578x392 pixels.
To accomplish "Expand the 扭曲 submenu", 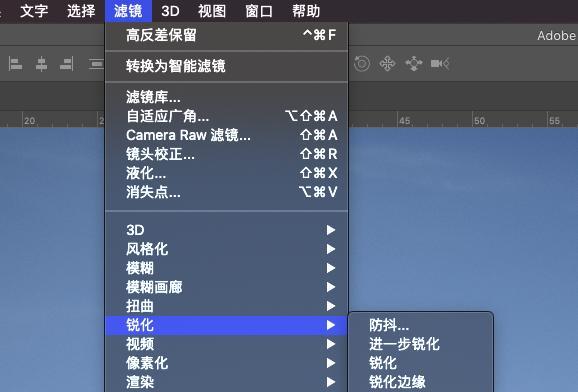I will coord(227,306).
